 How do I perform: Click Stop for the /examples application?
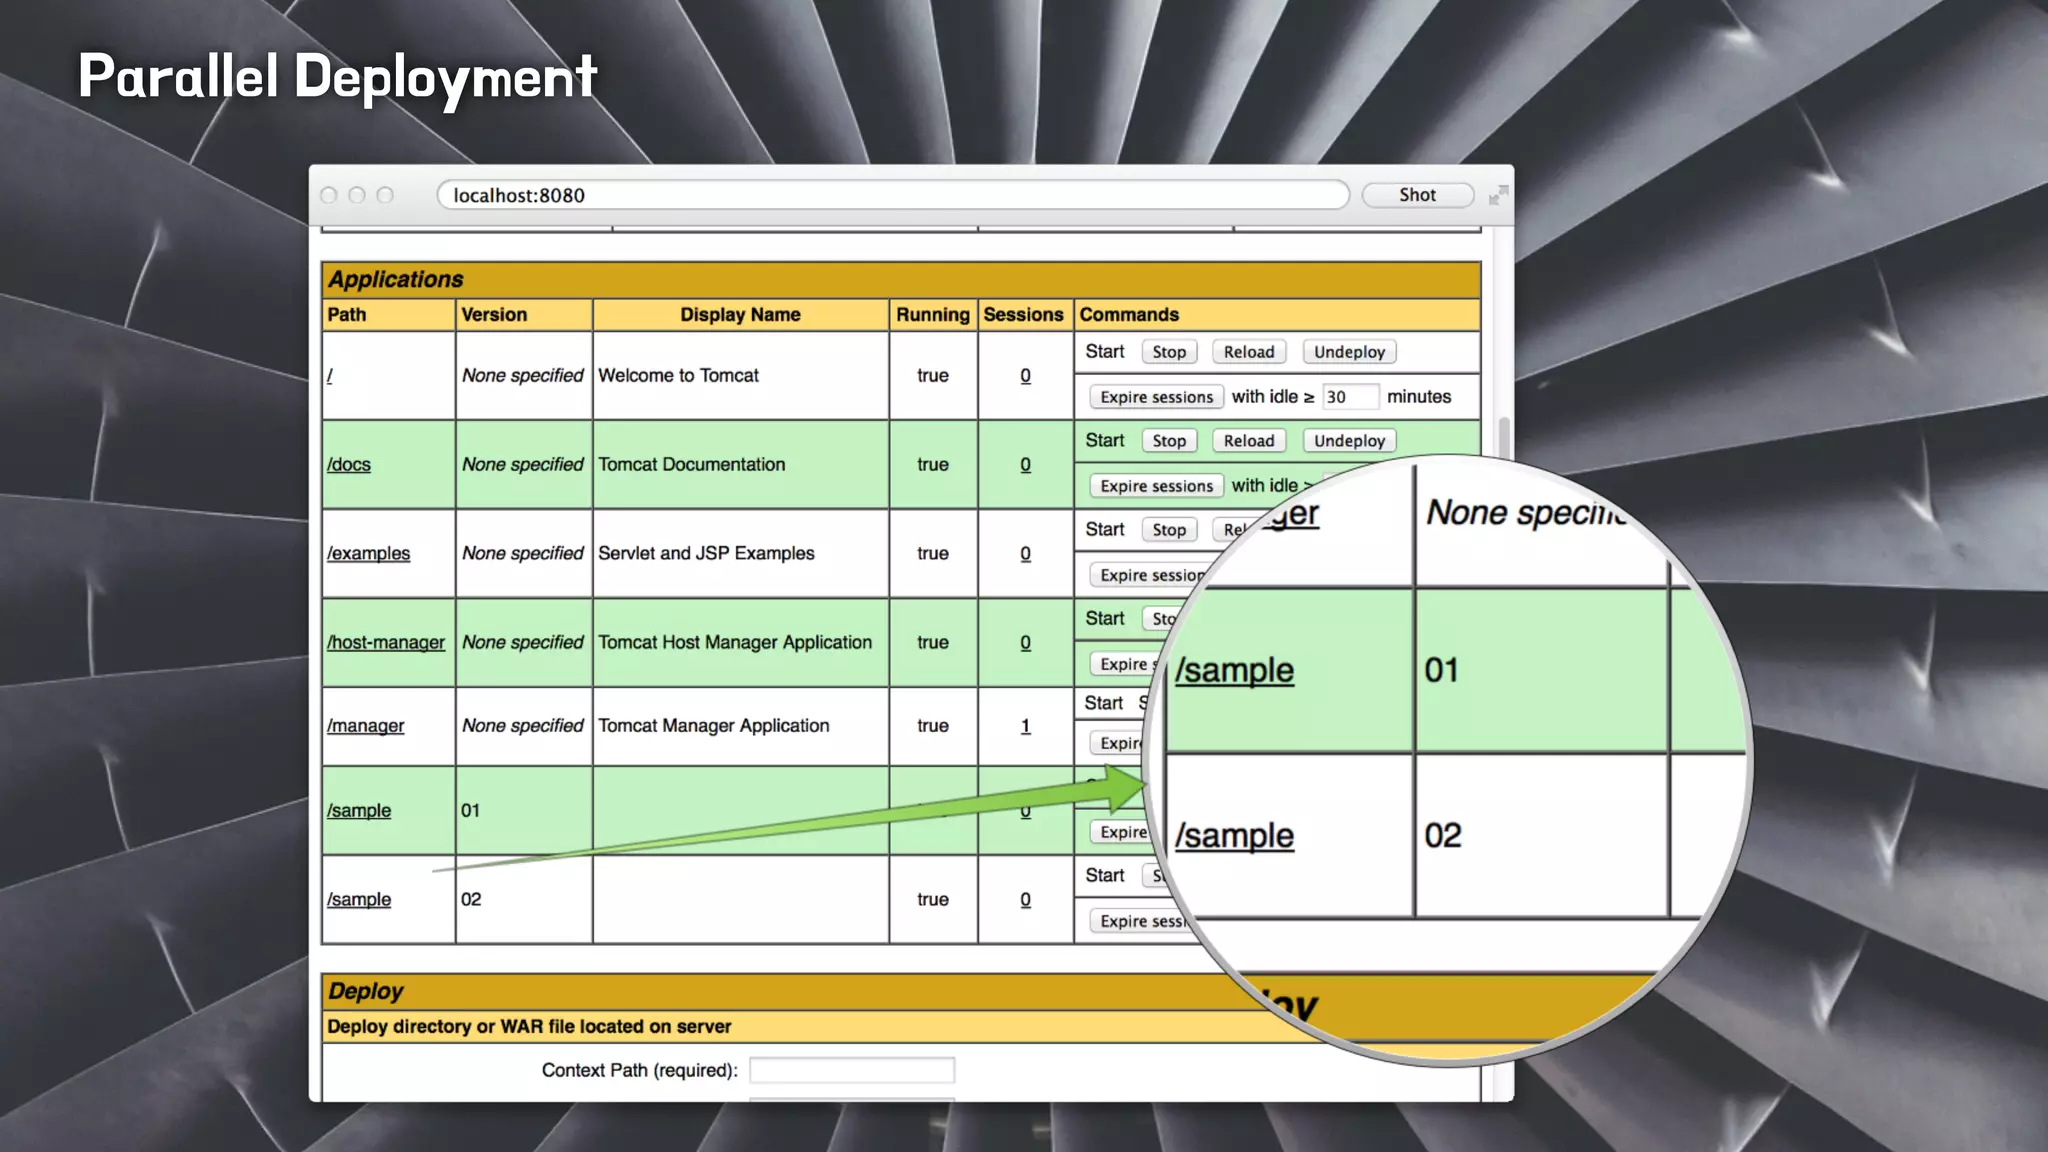tap(1169, 530)
